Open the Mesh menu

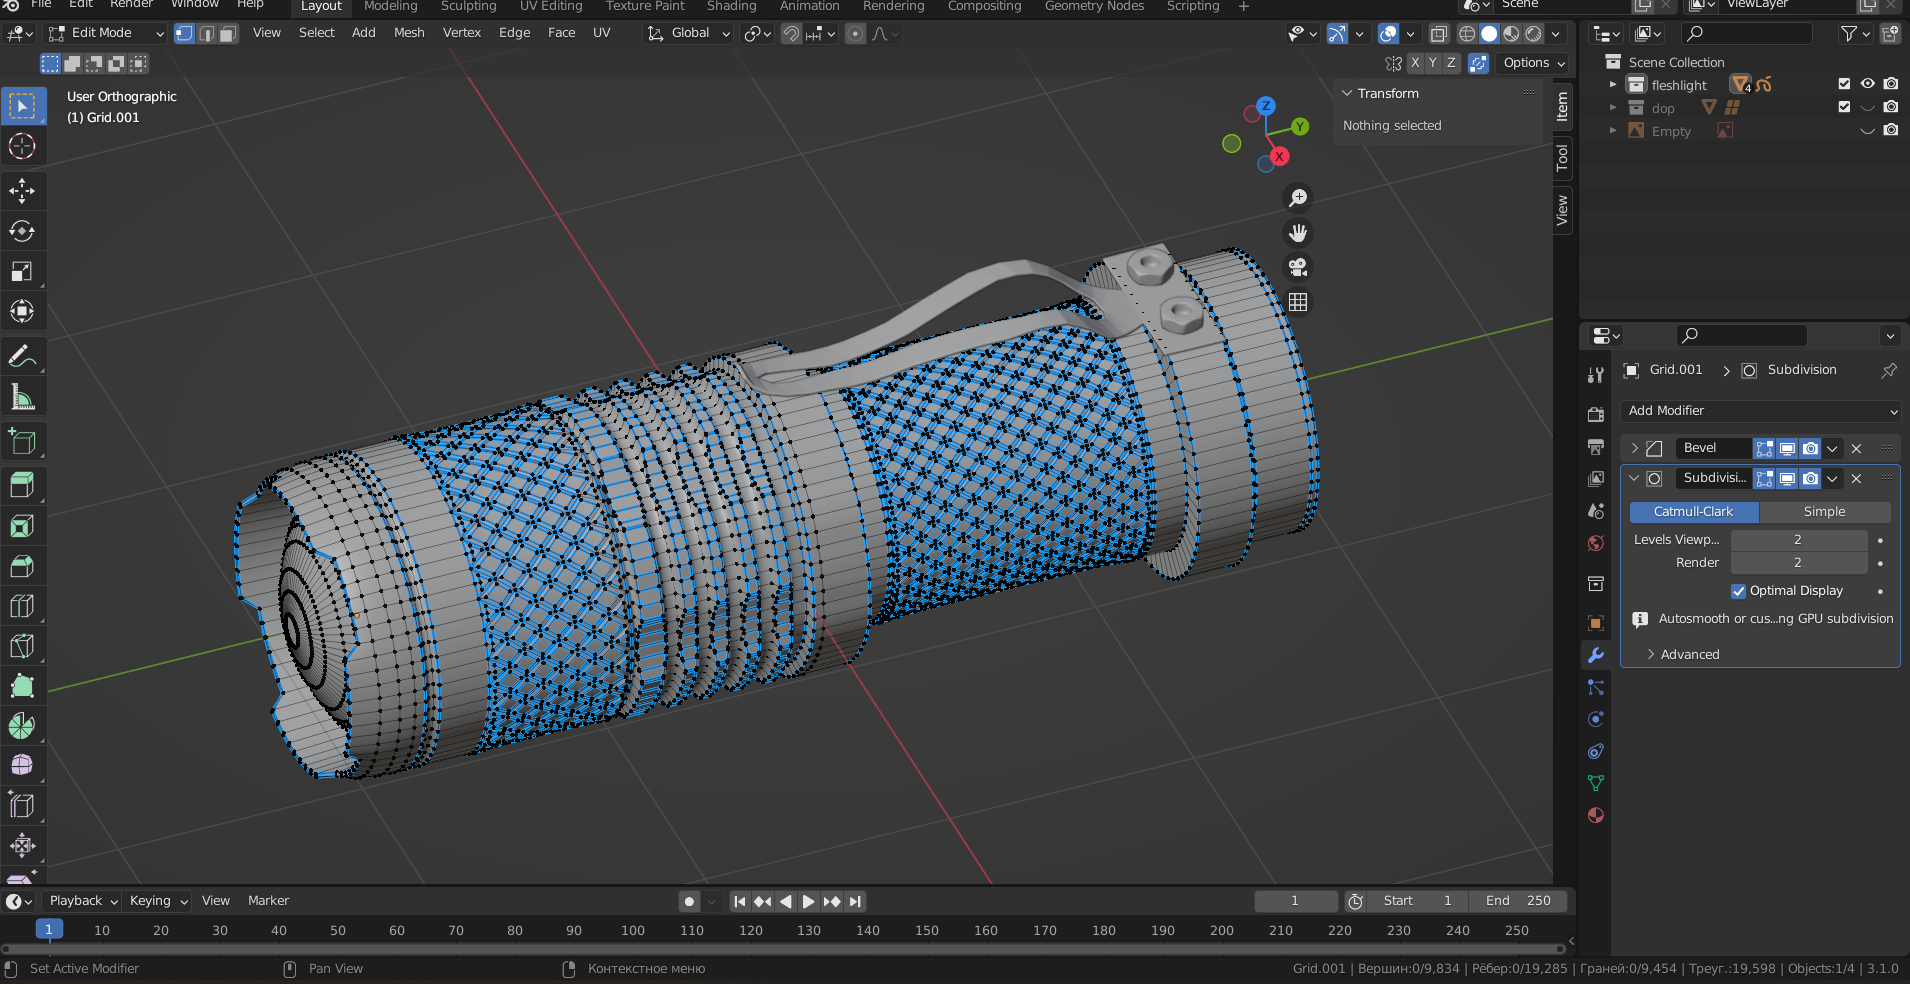point(409,33)
